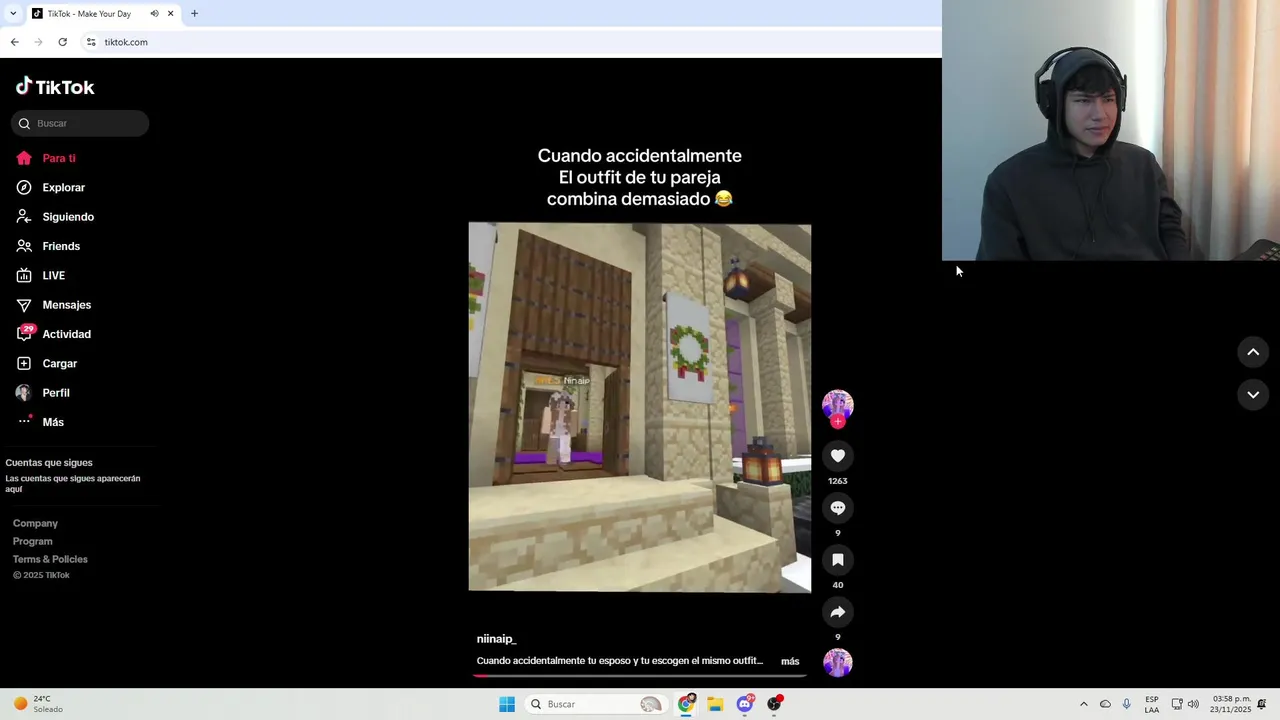Viewport: 1280px width, 720px height.
Task: Open the weather widget 24°C Soleado
Action: (x=38, y=704)
